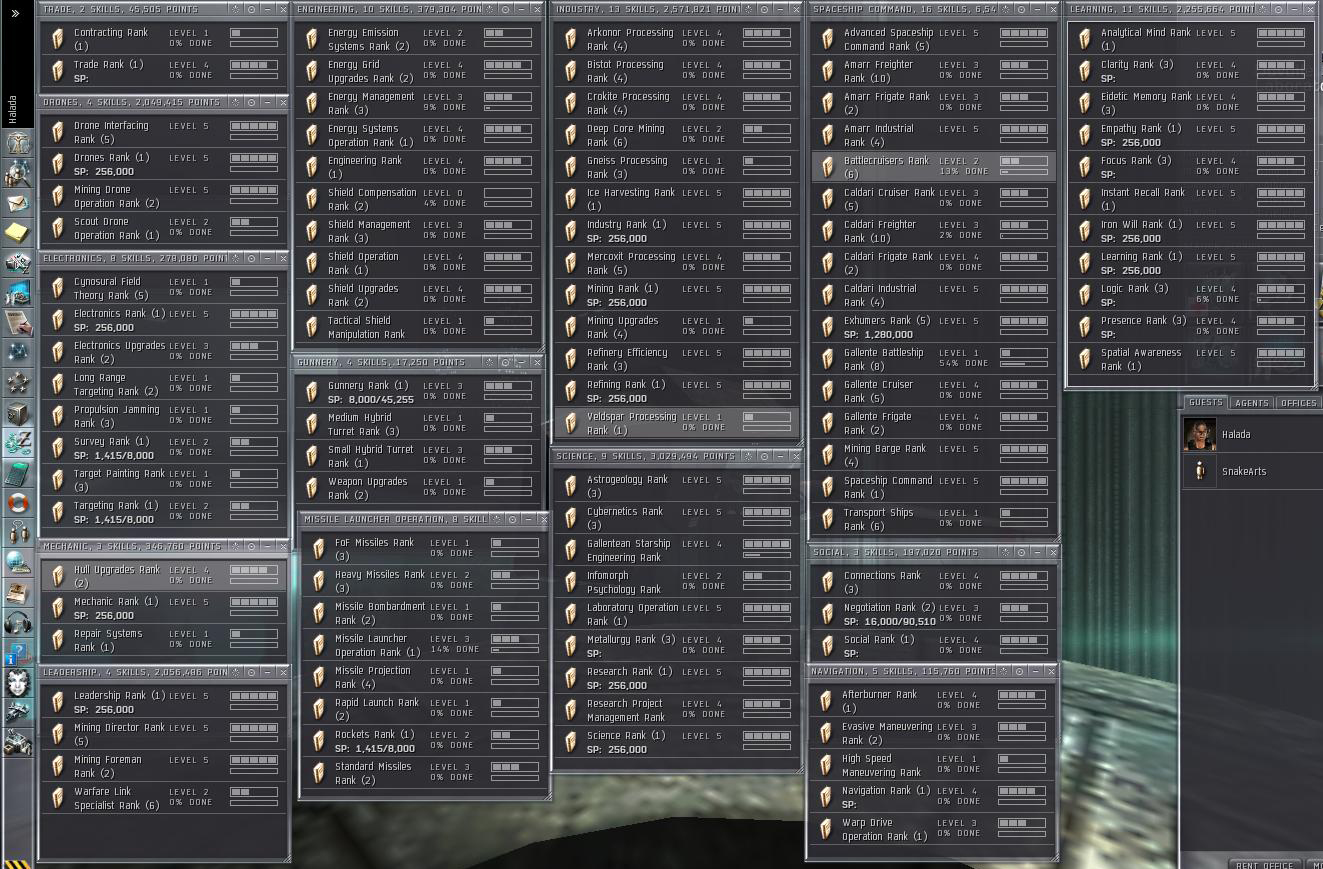This screenshot has width=1323, height=869.
Task: Select the Cynosural Field Theory skill row
Action: [x=164, y=289]
